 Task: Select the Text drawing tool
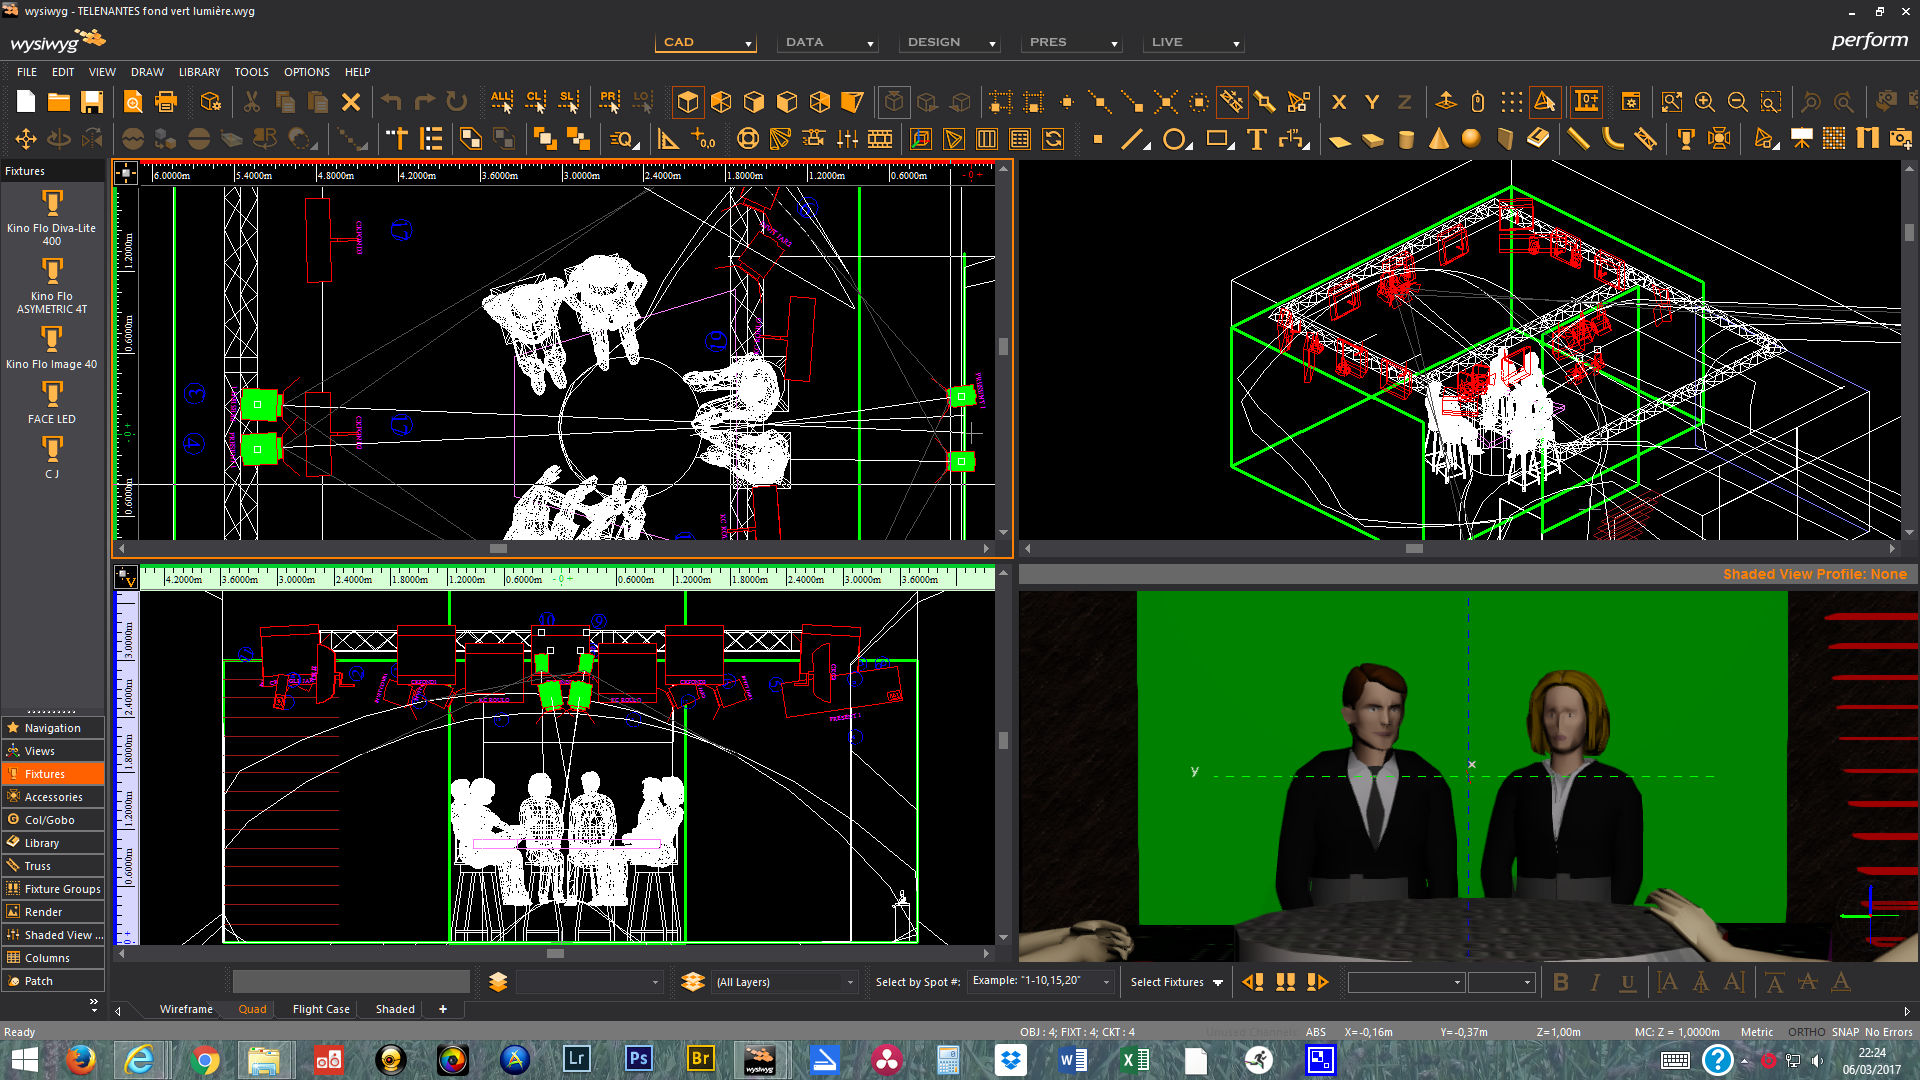[1257, 140]
